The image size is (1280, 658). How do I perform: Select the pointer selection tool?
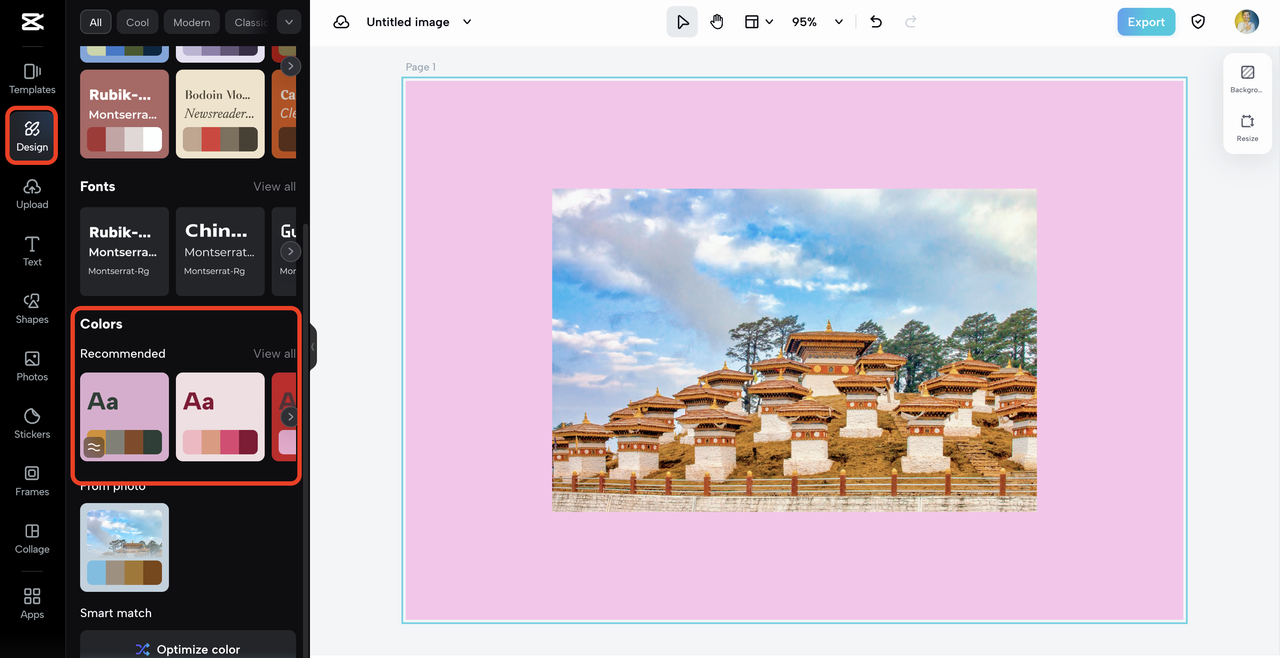682,22
